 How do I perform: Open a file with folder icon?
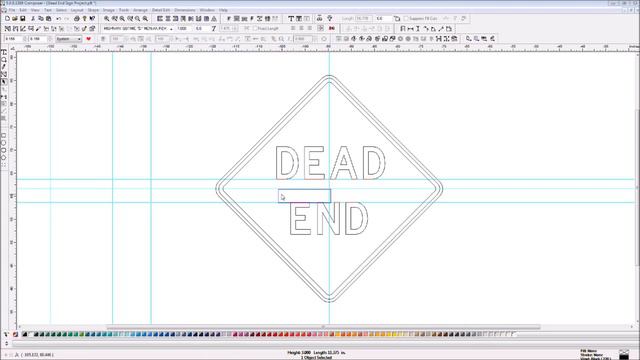[x=15, y=18]
